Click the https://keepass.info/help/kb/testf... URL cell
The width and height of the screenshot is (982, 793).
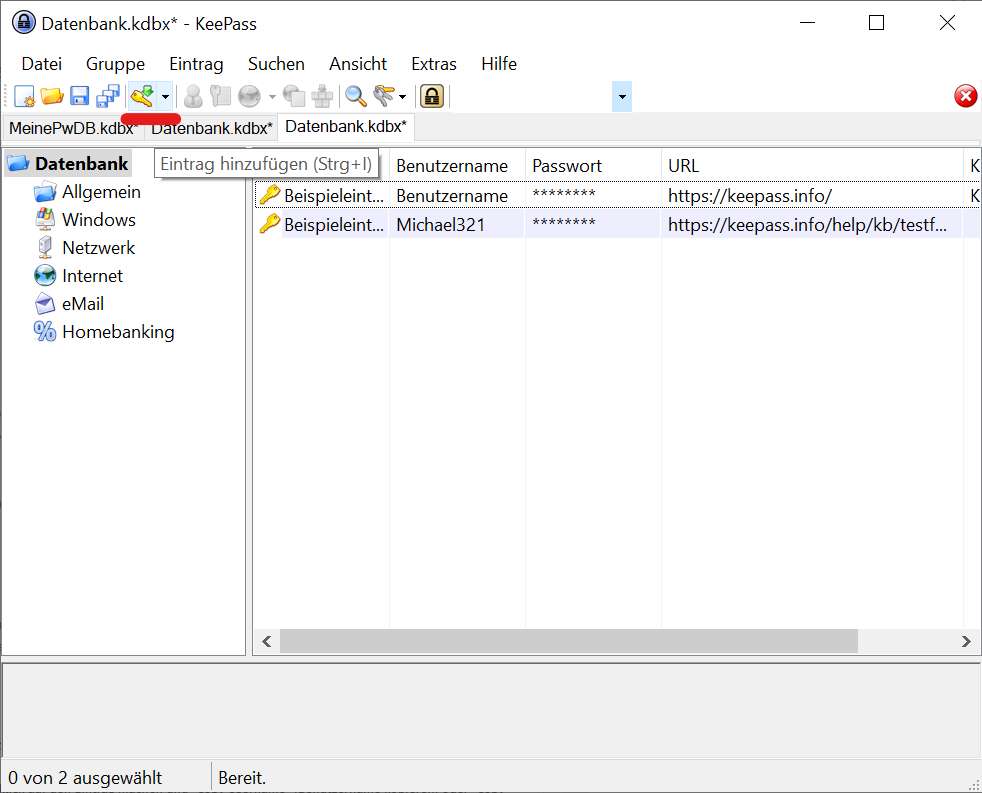click(x=807, y=225)
